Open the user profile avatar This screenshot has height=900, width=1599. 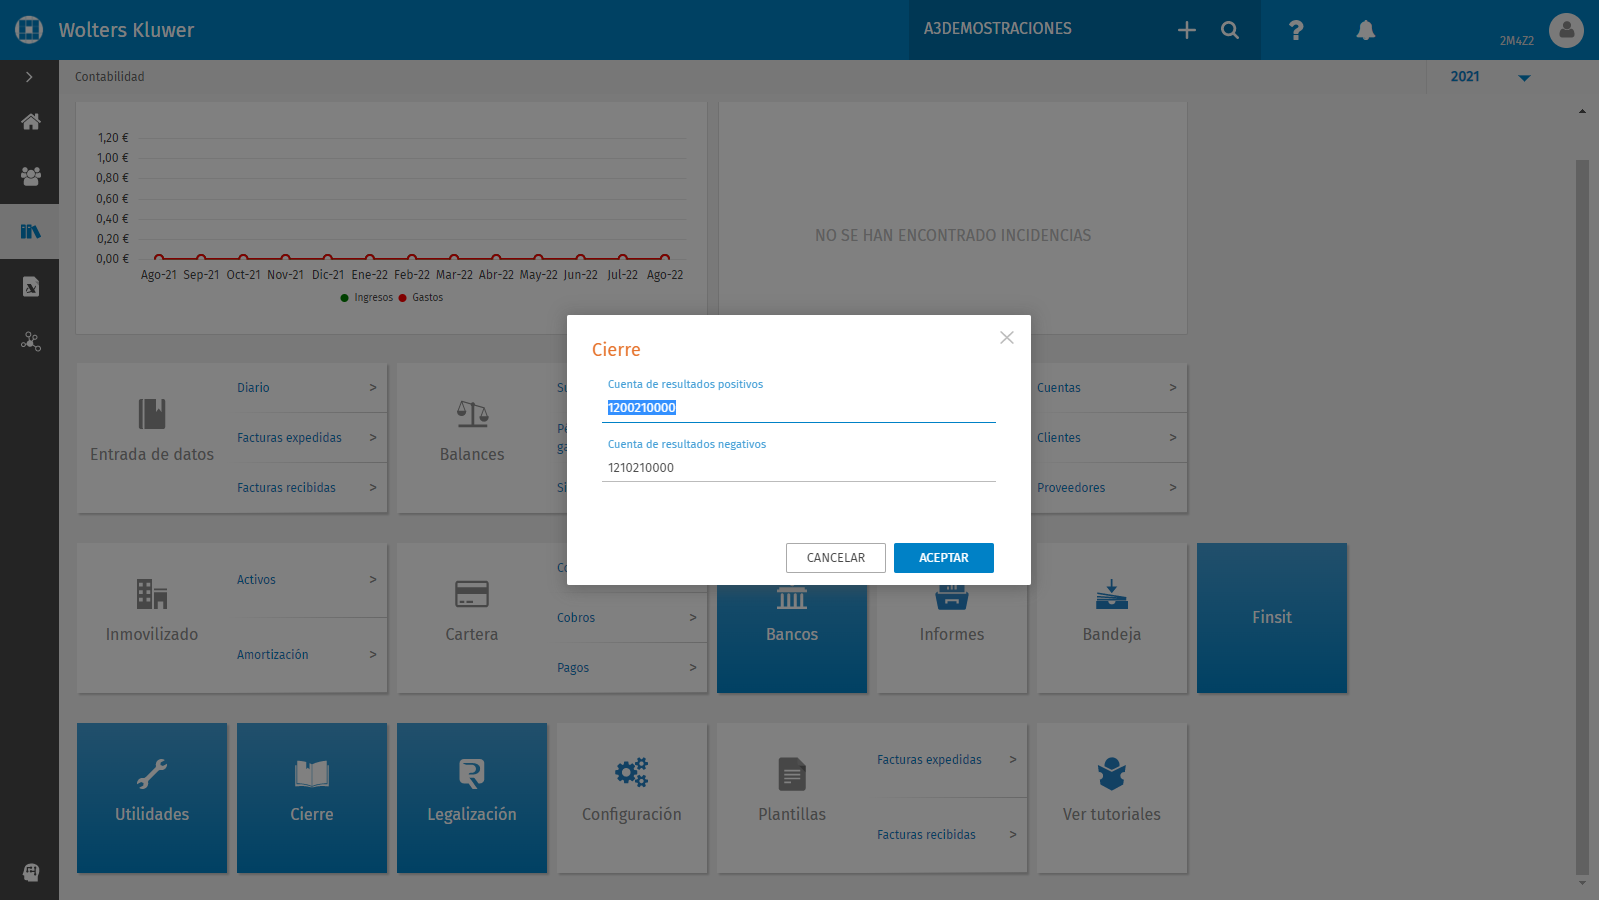click(1566, 30)
